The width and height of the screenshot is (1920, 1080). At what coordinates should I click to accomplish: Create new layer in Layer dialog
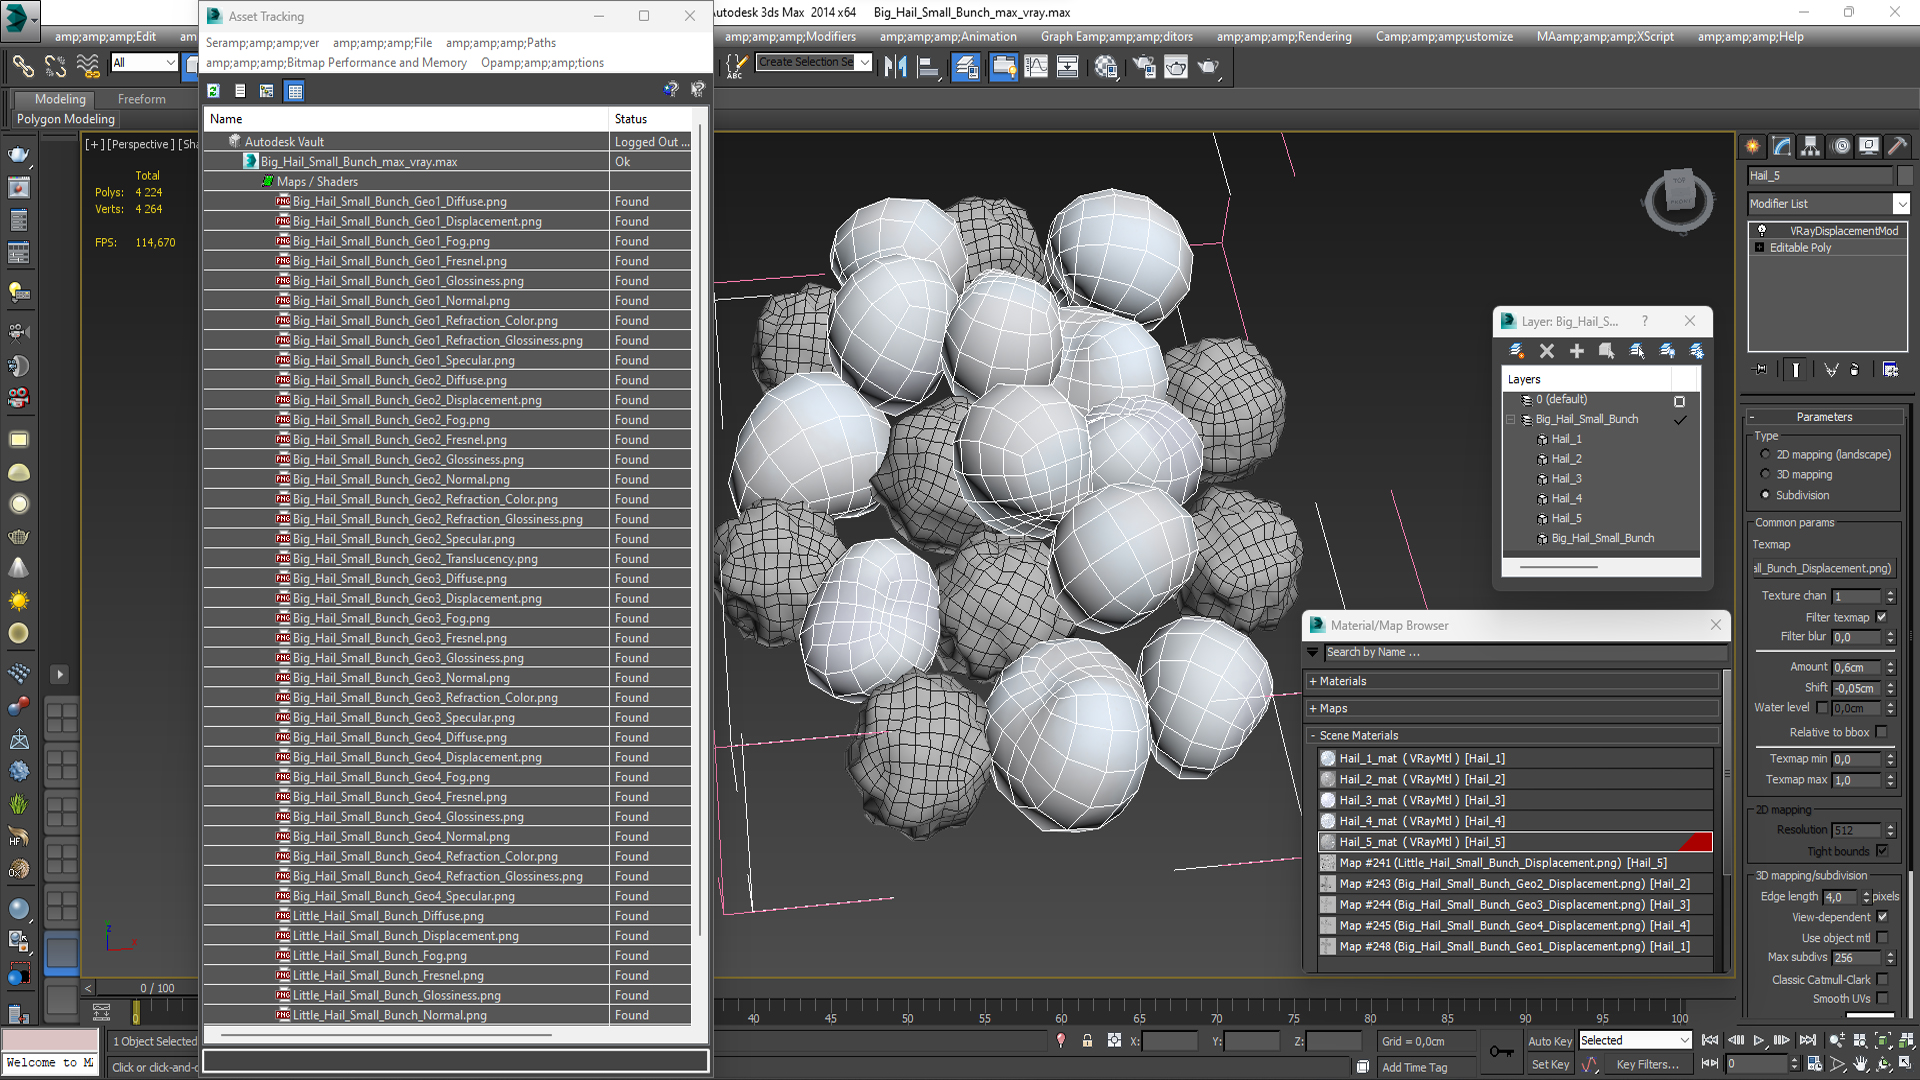tap(1517, 351)
